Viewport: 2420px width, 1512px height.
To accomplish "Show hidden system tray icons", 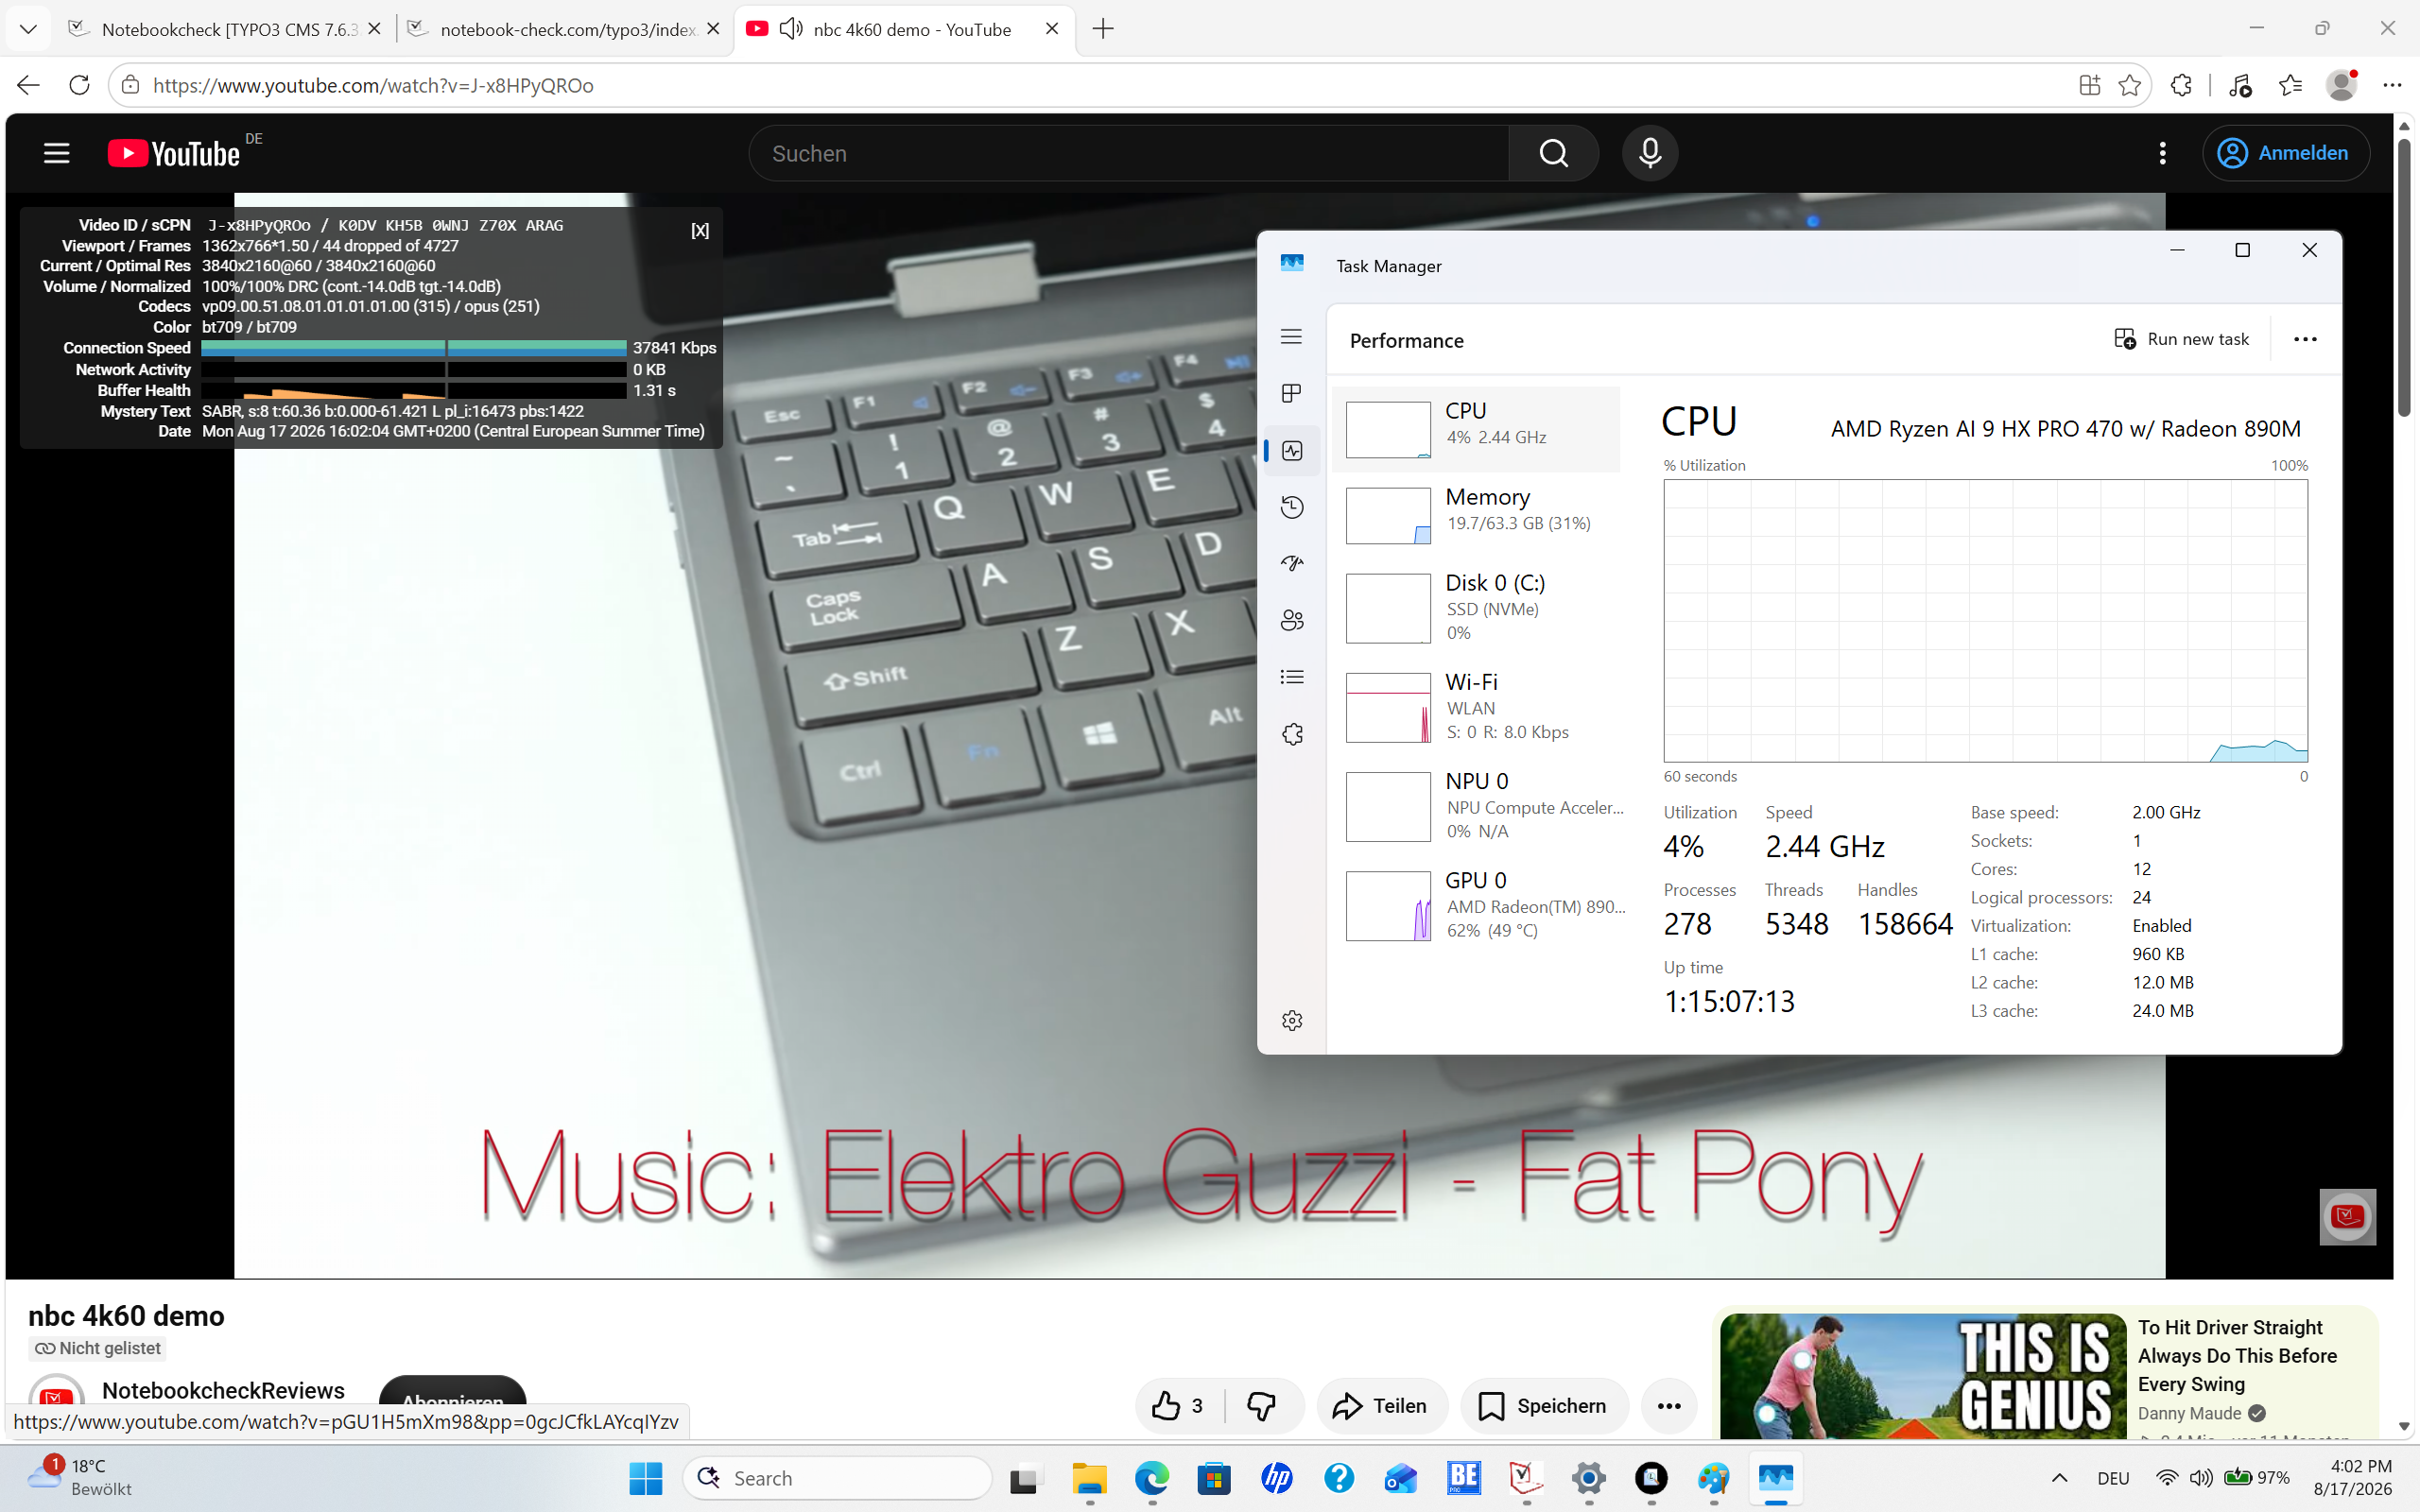I will coord(2059,1478).
